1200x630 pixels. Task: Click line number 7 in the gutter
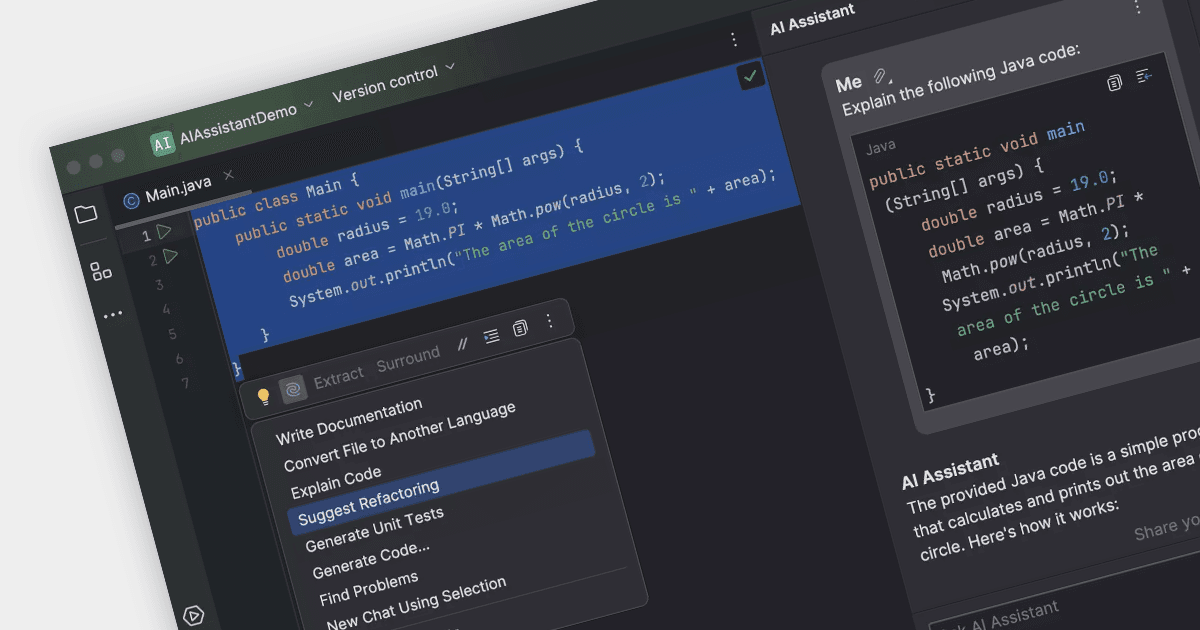point(185,383)
